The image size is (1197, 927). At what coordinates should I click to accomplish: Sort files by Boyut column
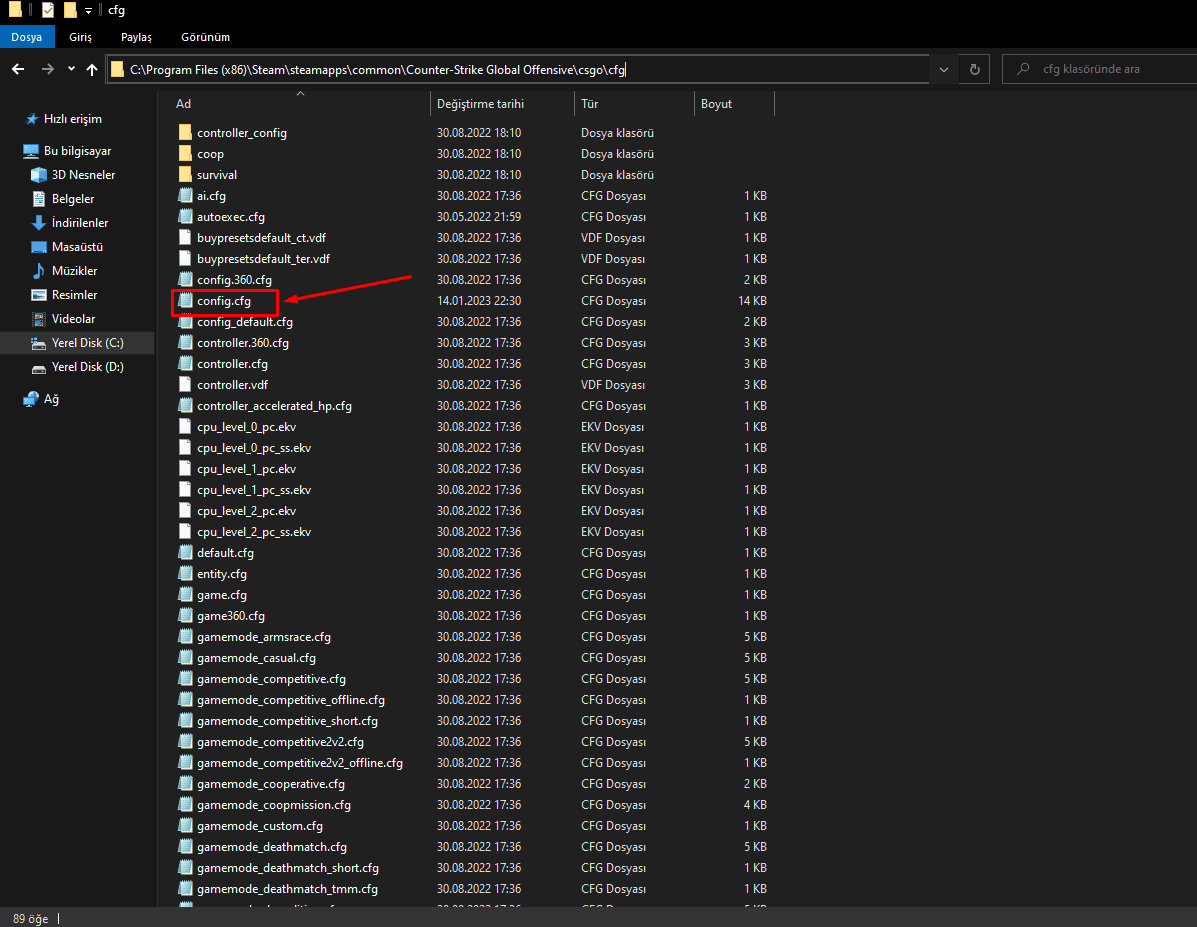[716, 104]
